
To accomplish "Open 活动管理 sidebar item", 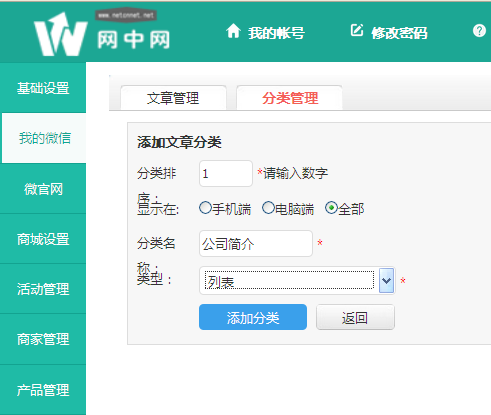I will click(43, 289).
